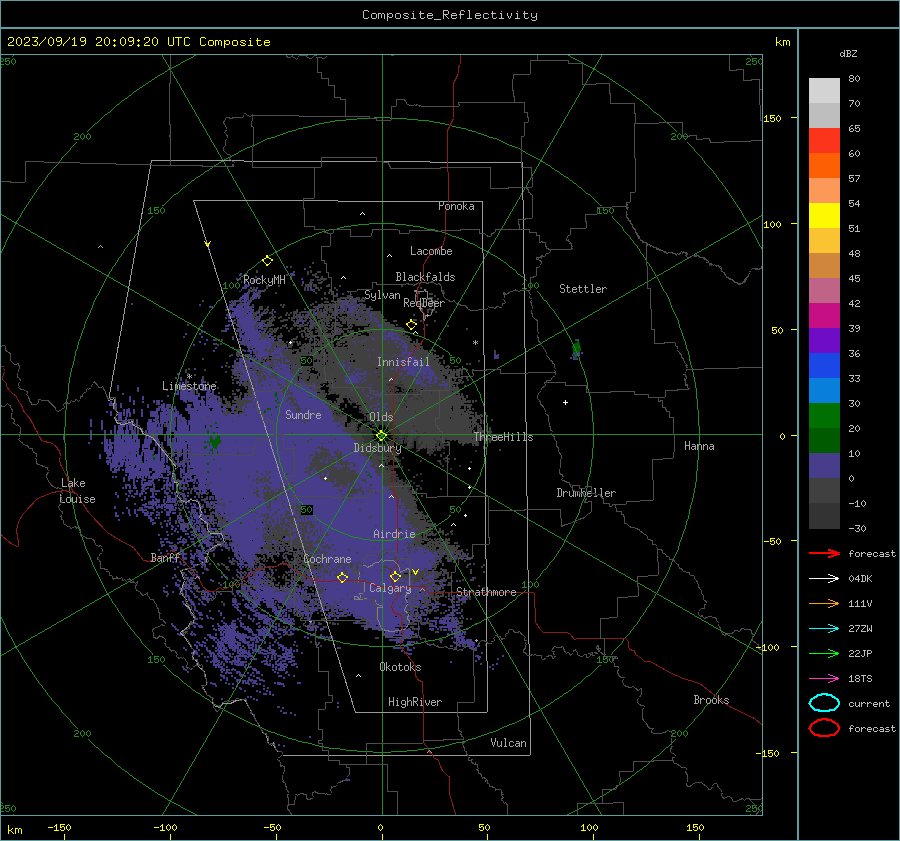Click the 'Hanna' city label

pyautogui.click(x=699, y=446)
